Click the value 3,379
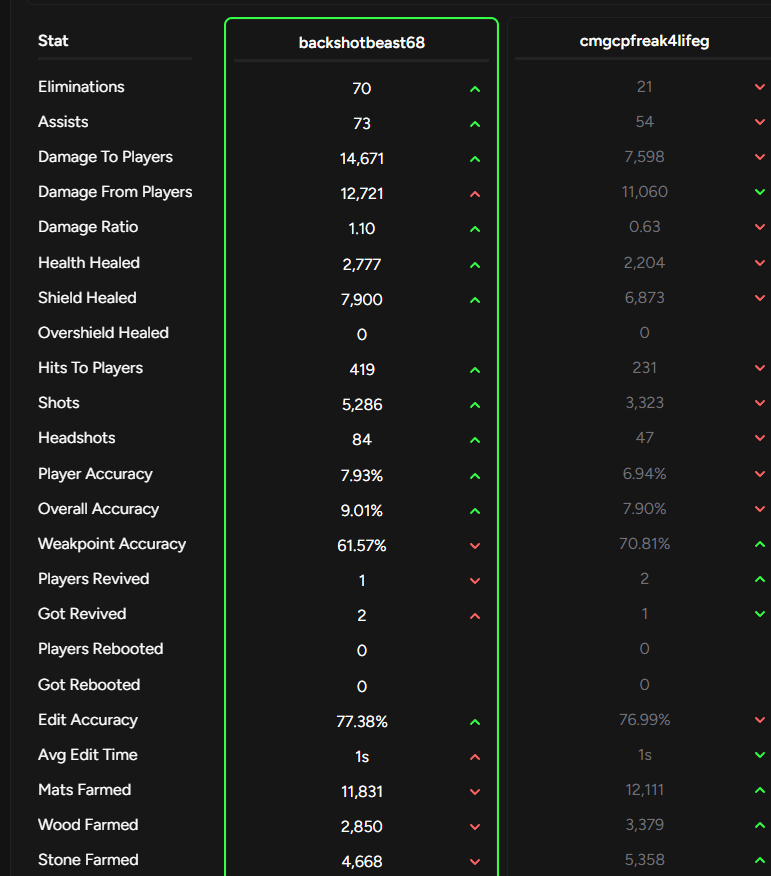This screenshot has height=876, width=771. point(644,825)
